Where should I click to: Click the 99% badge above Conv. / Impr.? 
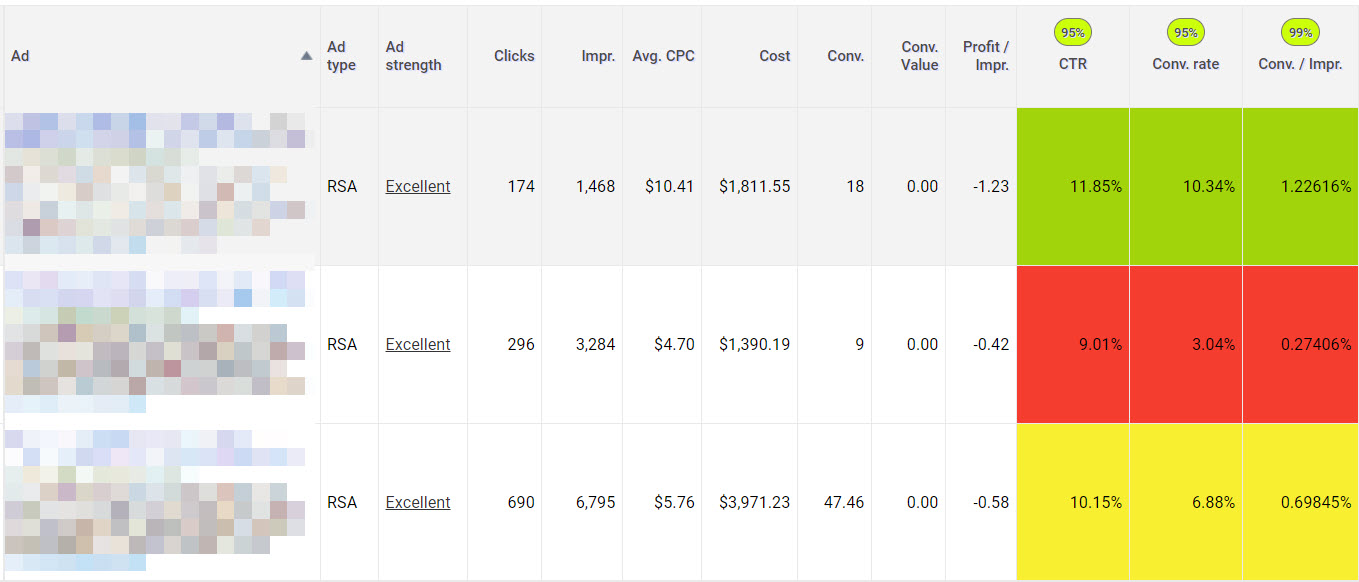tap(1300, 33)
